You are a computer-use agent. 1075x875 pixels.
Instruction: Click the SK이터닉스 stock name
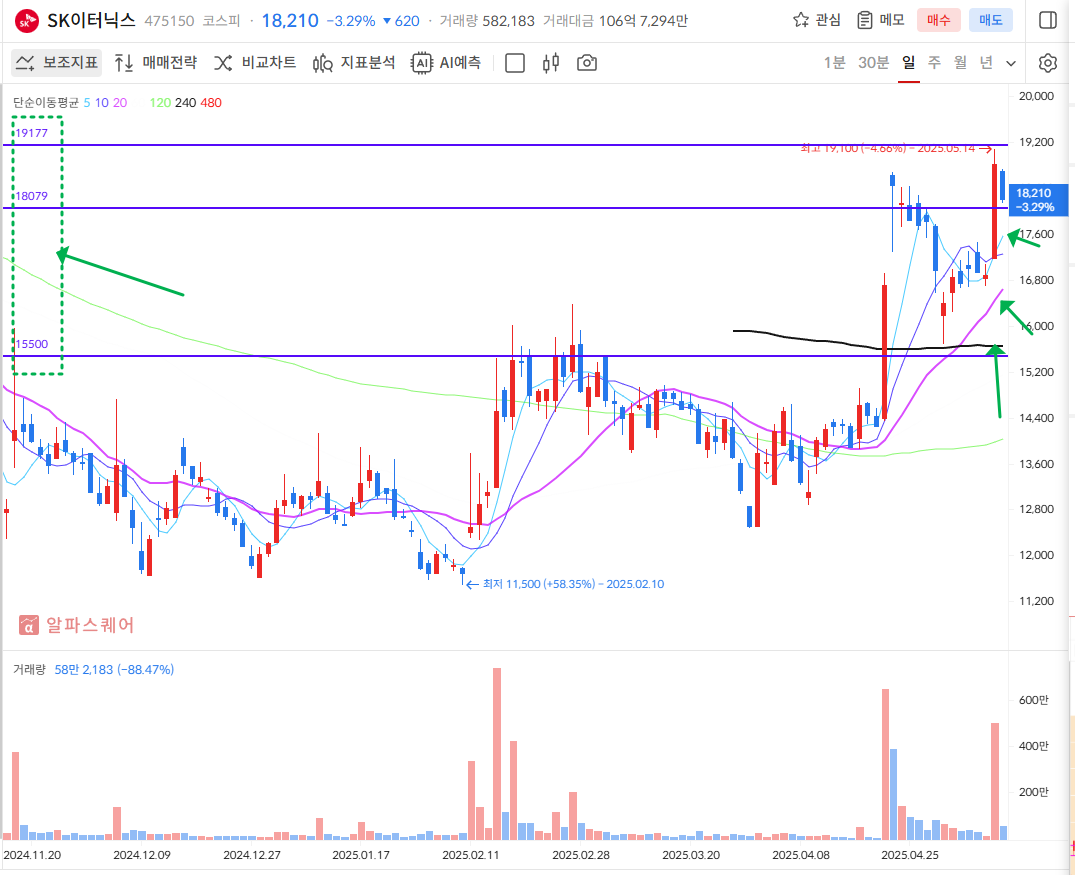point(91,21)
